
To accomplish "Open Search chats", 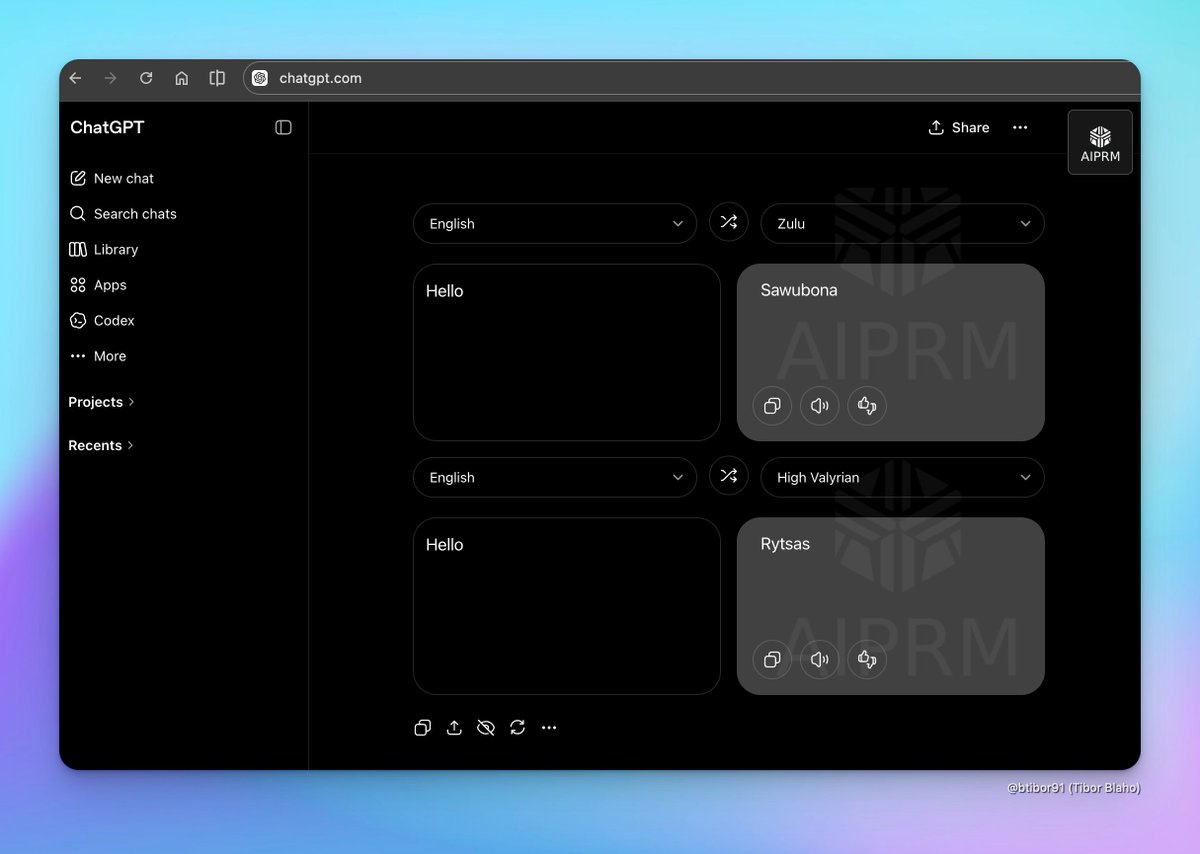I will tap(123, 214).
